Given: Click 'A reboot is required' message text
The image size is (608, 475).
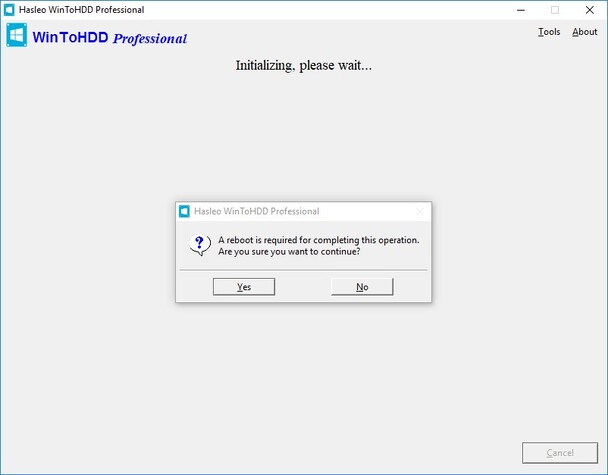Looking at the screenshot, I should pyautogui.click(x=318, y=240).
